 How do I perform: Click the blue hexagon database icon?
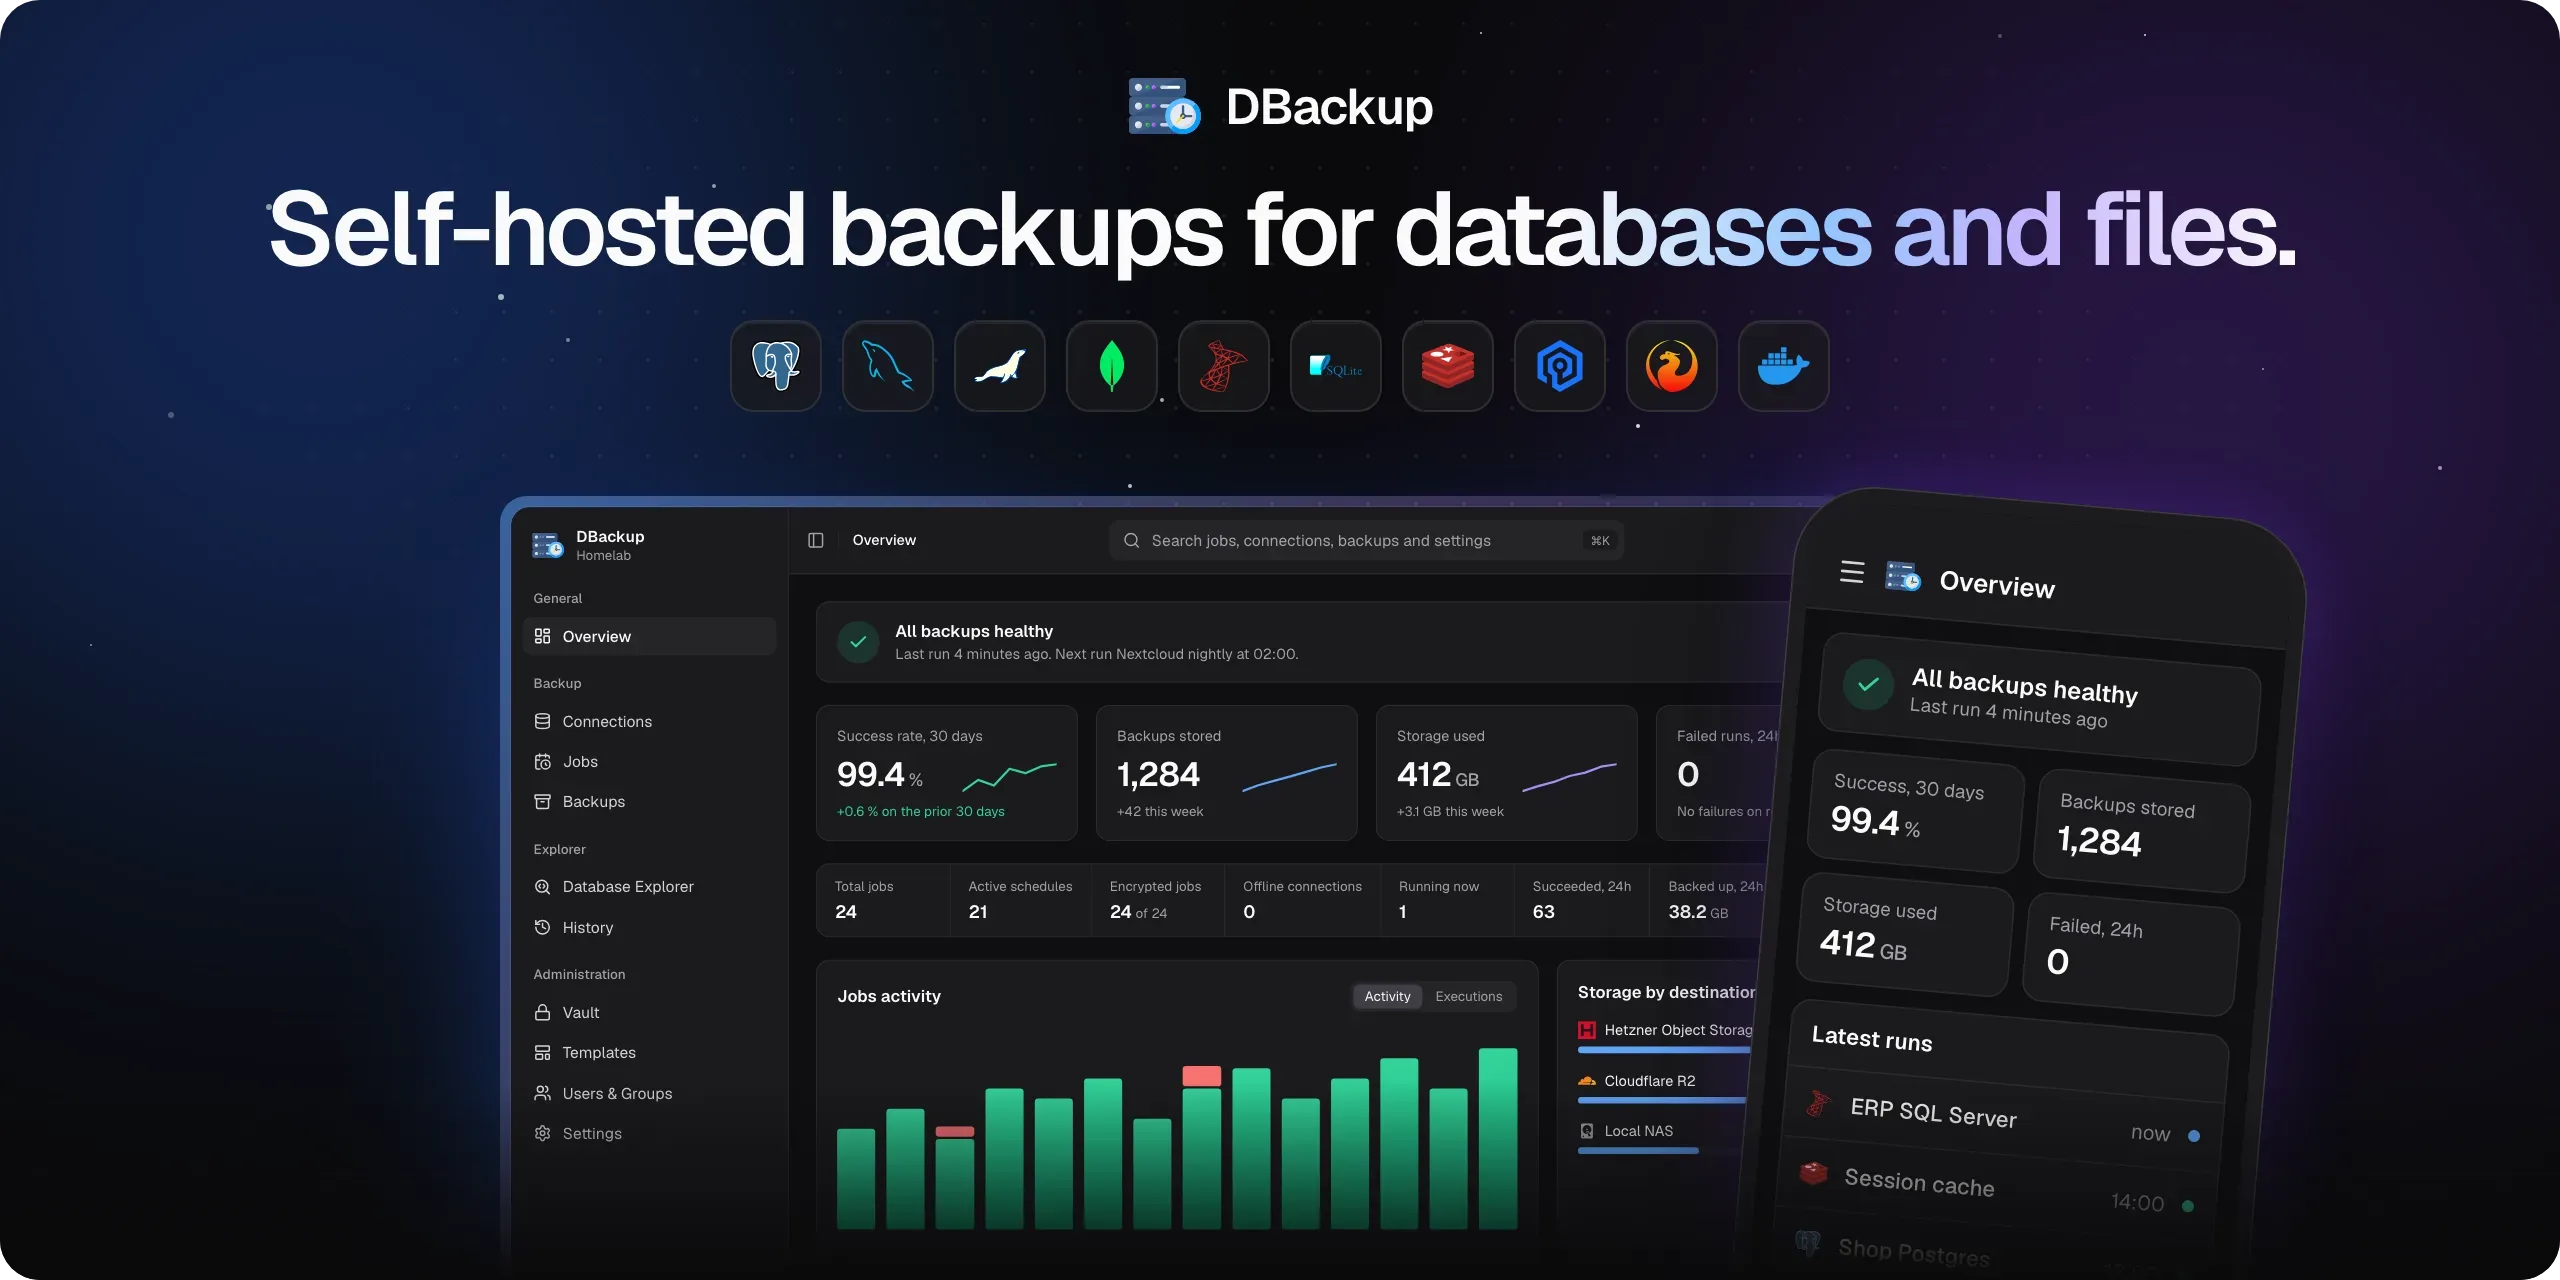click(x=1560, y=366)
